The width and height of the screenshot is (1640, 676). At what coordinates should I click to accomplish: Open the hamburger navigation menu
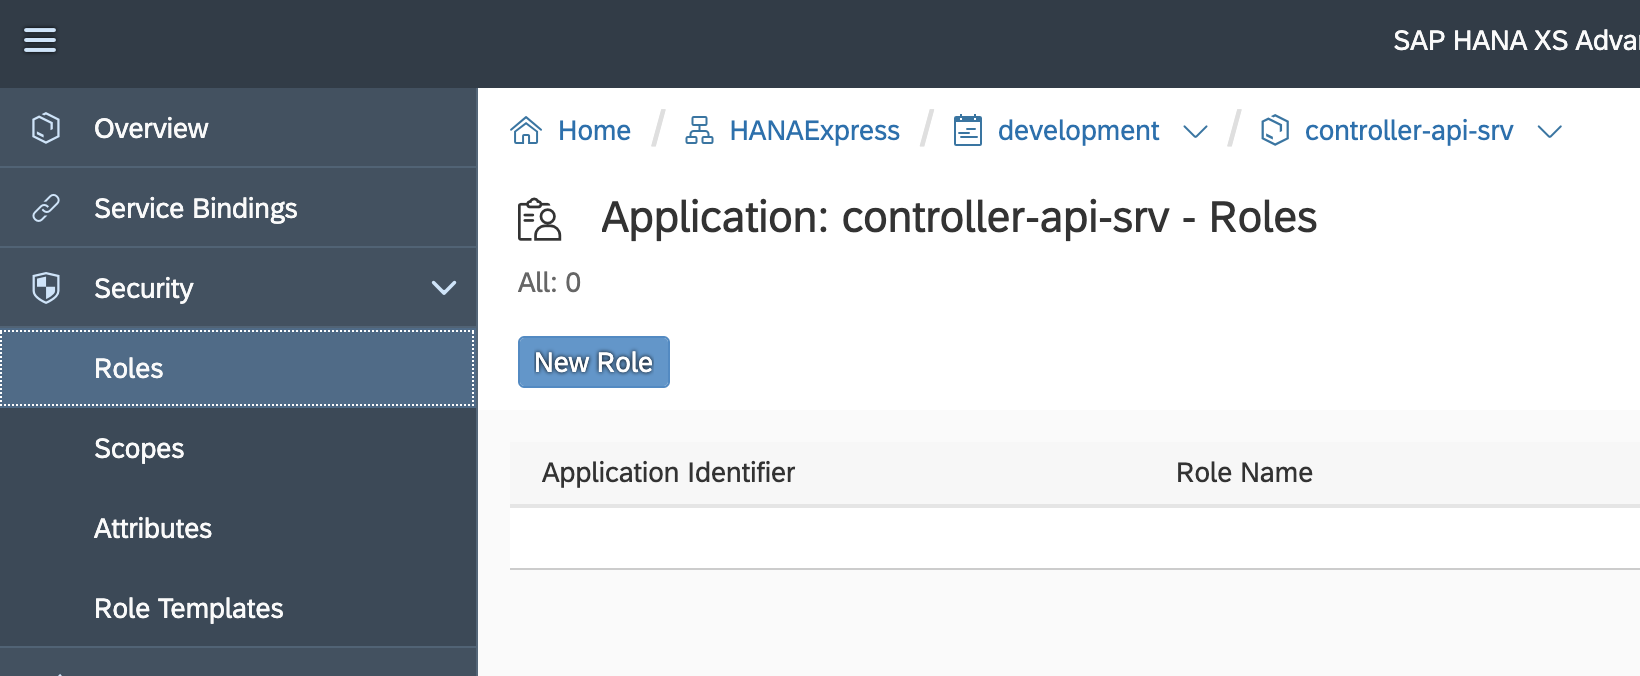tap(40, 40)
